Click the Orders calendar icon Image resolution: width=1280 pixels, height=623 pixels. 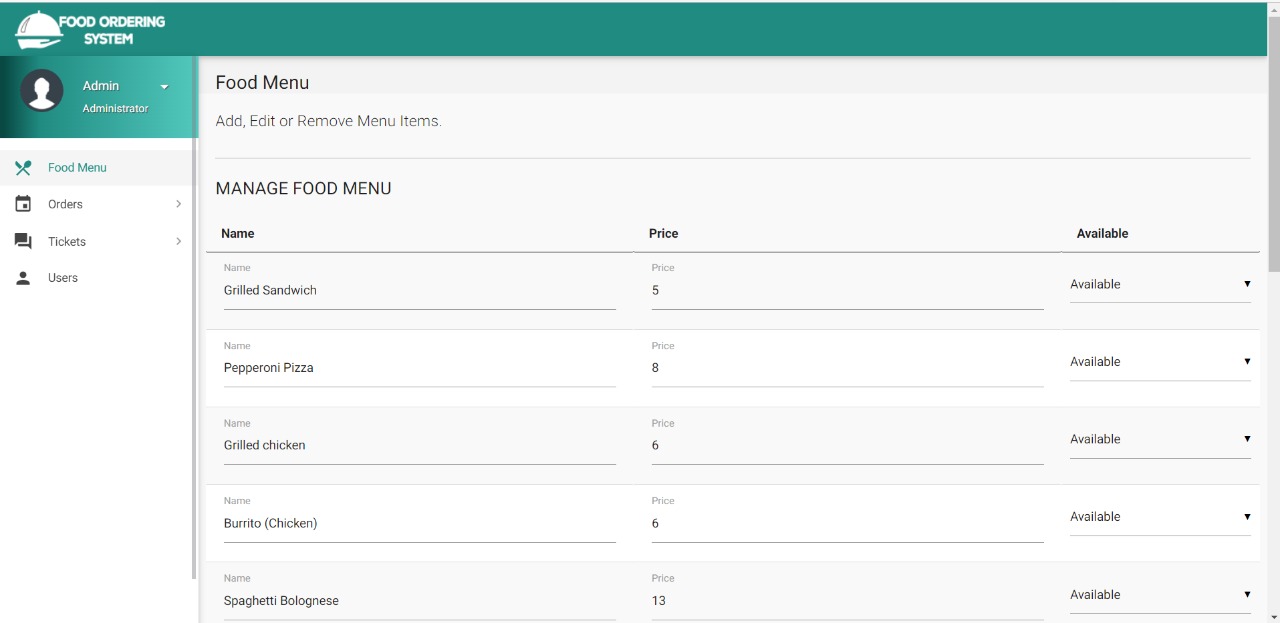[x=22, y=204]
